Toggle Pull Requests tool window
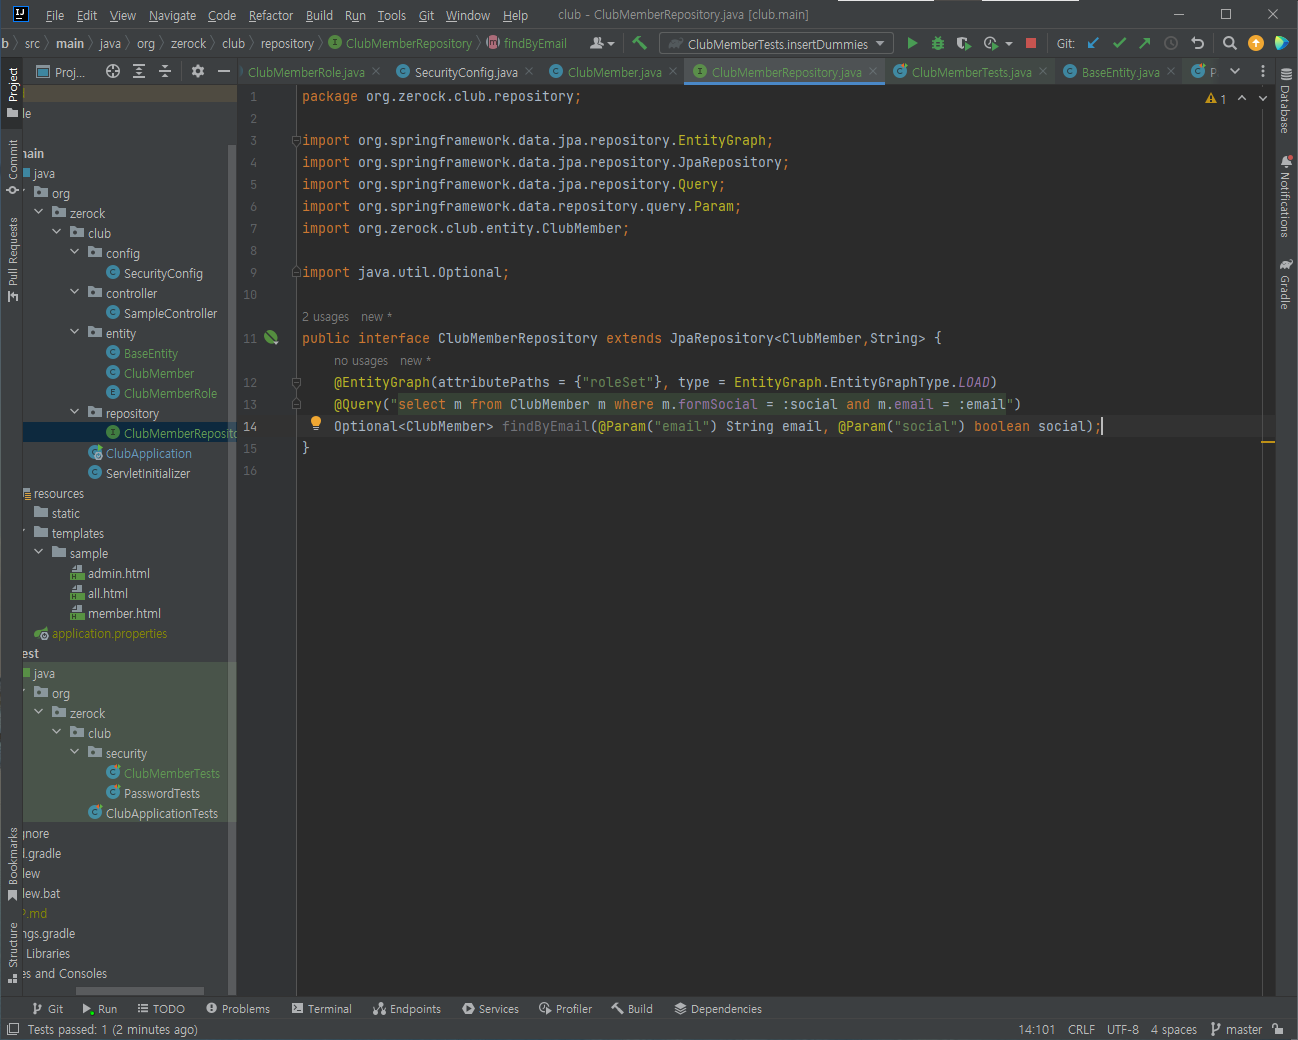Screen dimensions: 1298x1040 (13, 259)
